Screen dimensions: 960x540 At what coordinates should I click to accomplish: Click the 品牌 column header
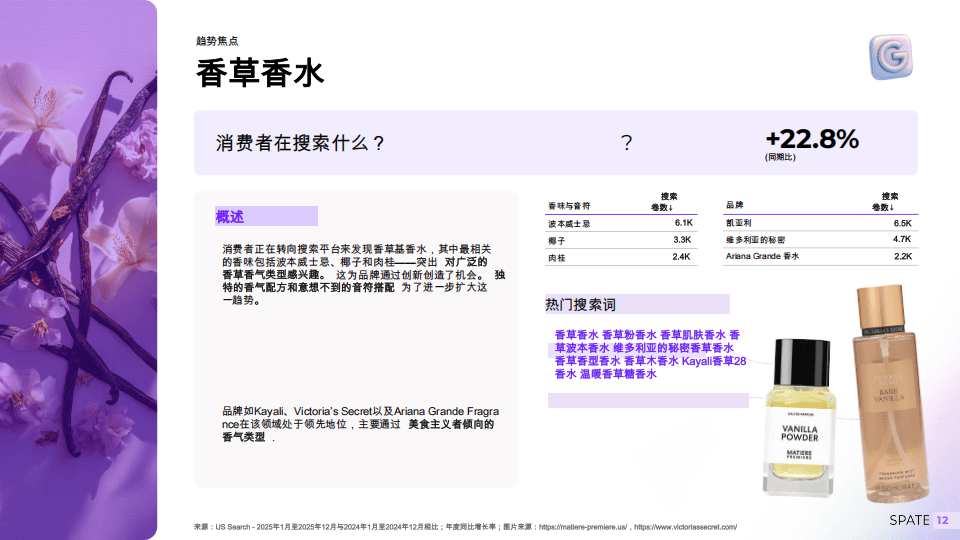tap(734, 205)
